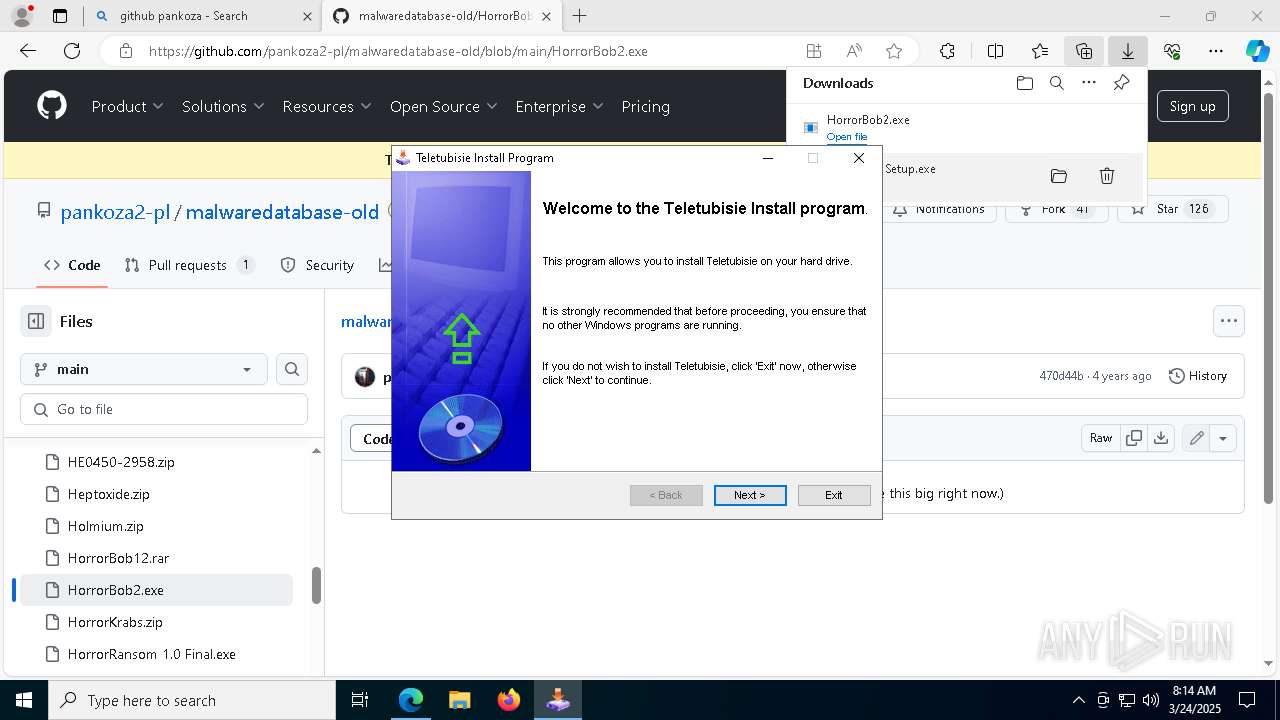Open collections icon
The height and width of the screenshot is (720, 1280).
[x=1084, y=51]
